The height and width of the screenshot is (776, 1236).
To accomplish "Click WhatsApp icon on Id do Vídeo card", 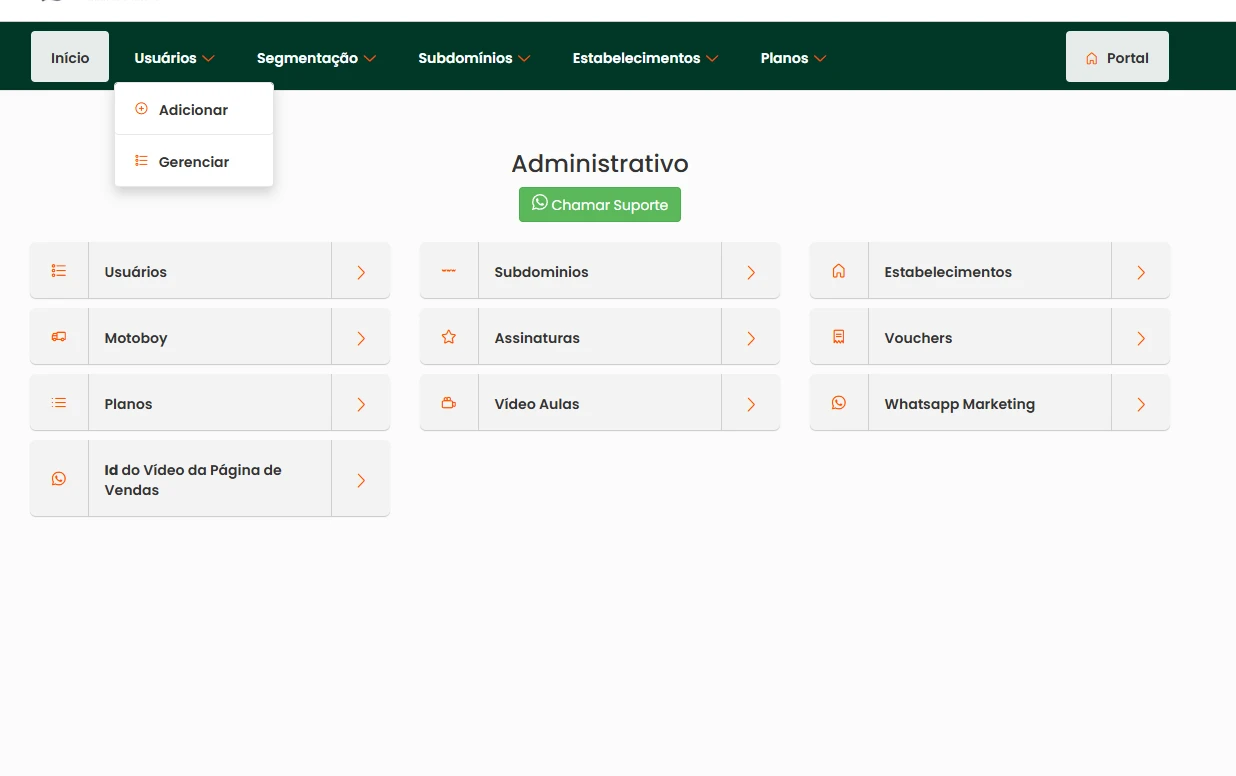I will point(59,479).
